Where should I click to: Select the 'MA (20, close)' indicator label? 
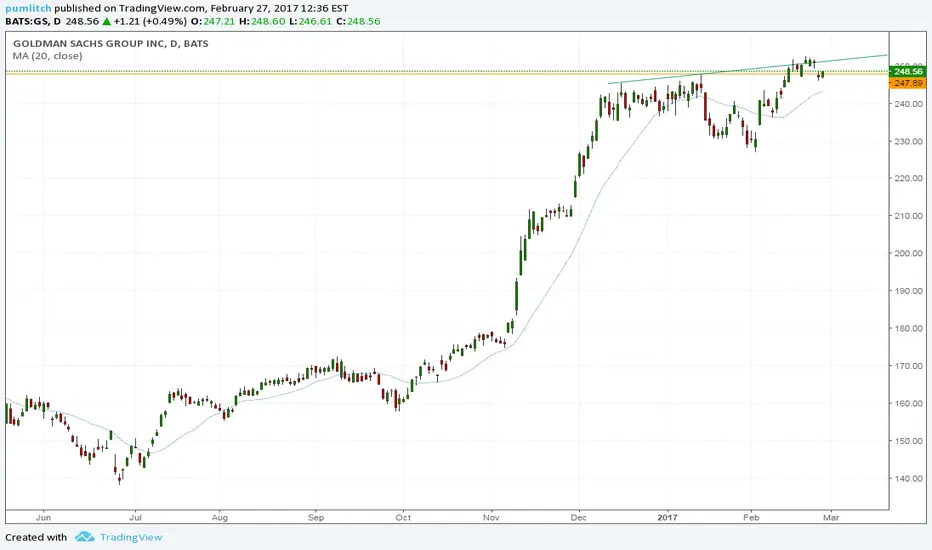point(48,56)
